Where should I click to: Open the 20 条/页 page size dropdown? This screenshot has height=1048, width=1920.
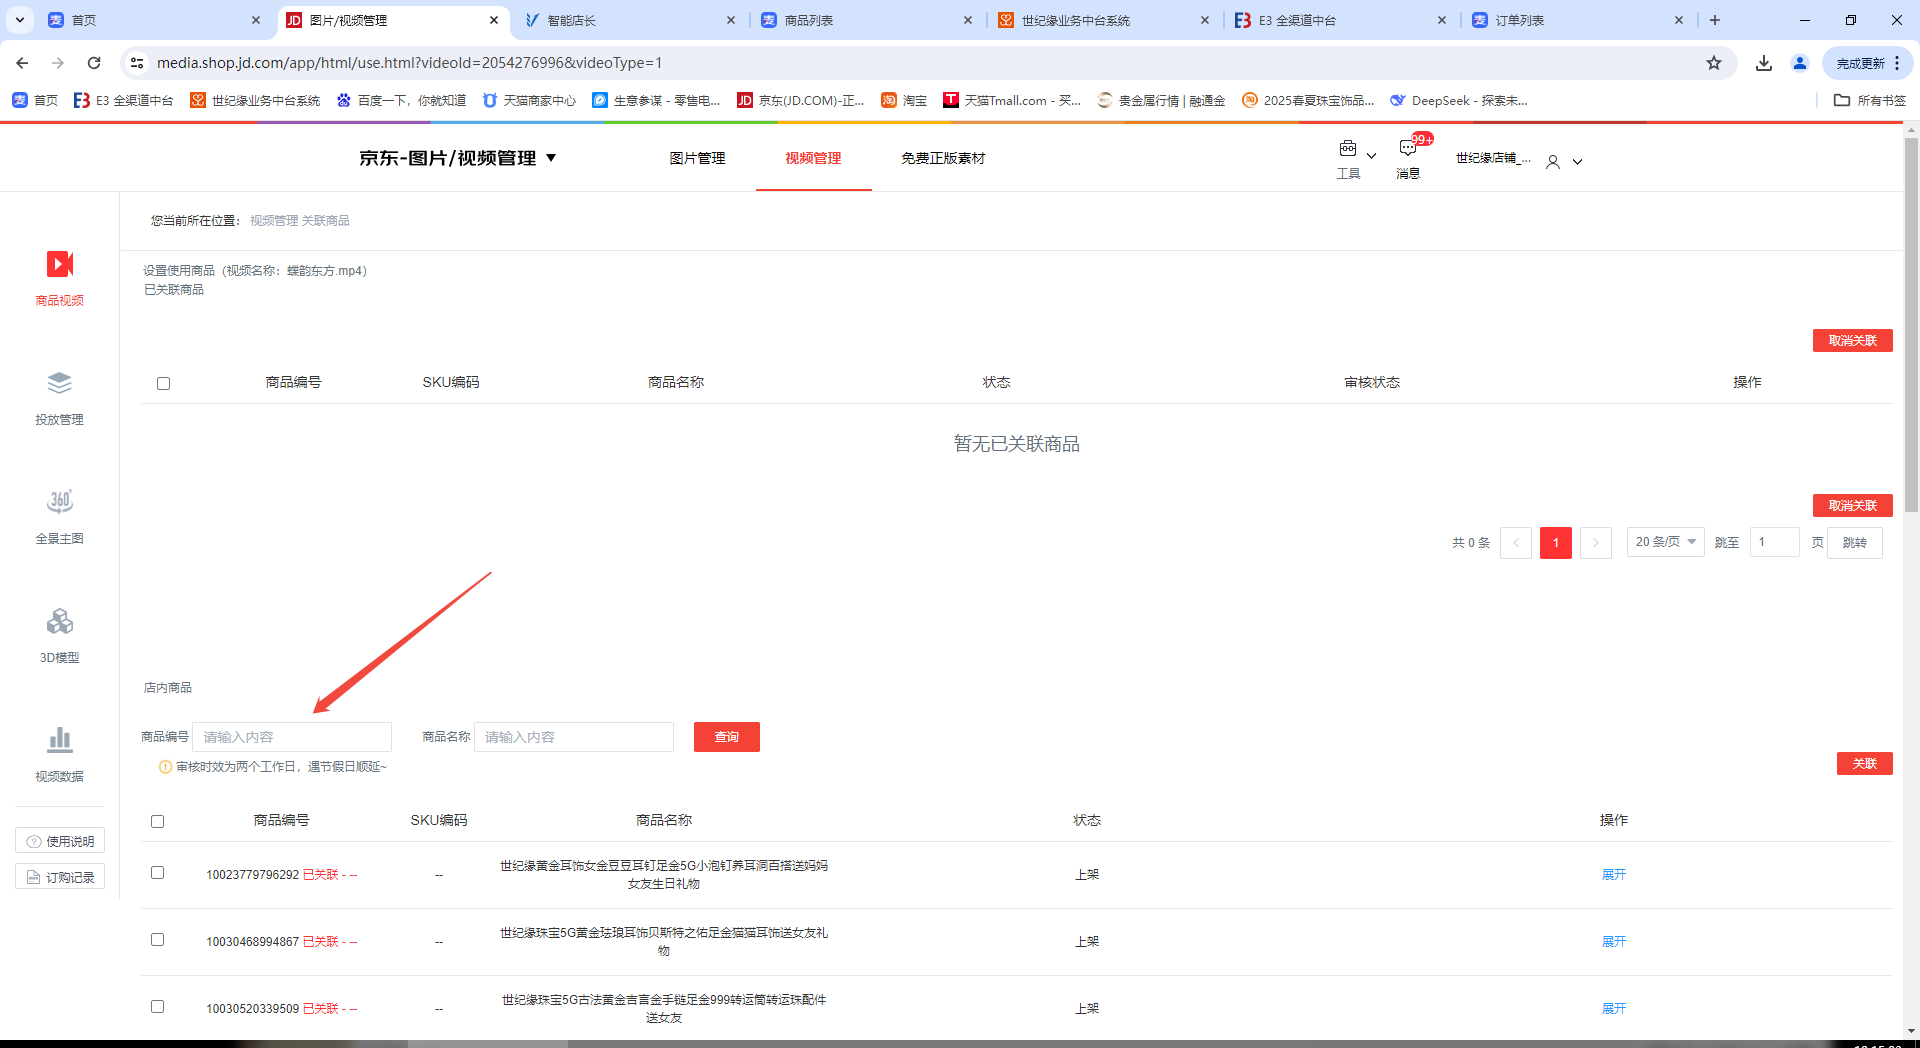(x=1665, y=542)
